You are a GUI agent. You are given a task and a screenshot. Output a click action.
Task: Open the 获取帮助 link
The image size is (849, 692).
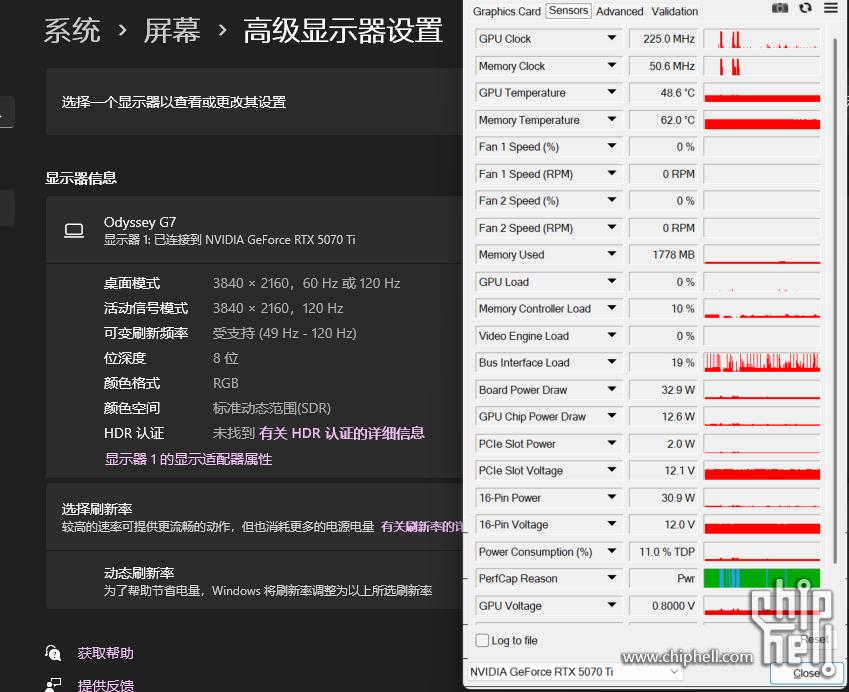point(106,653)
